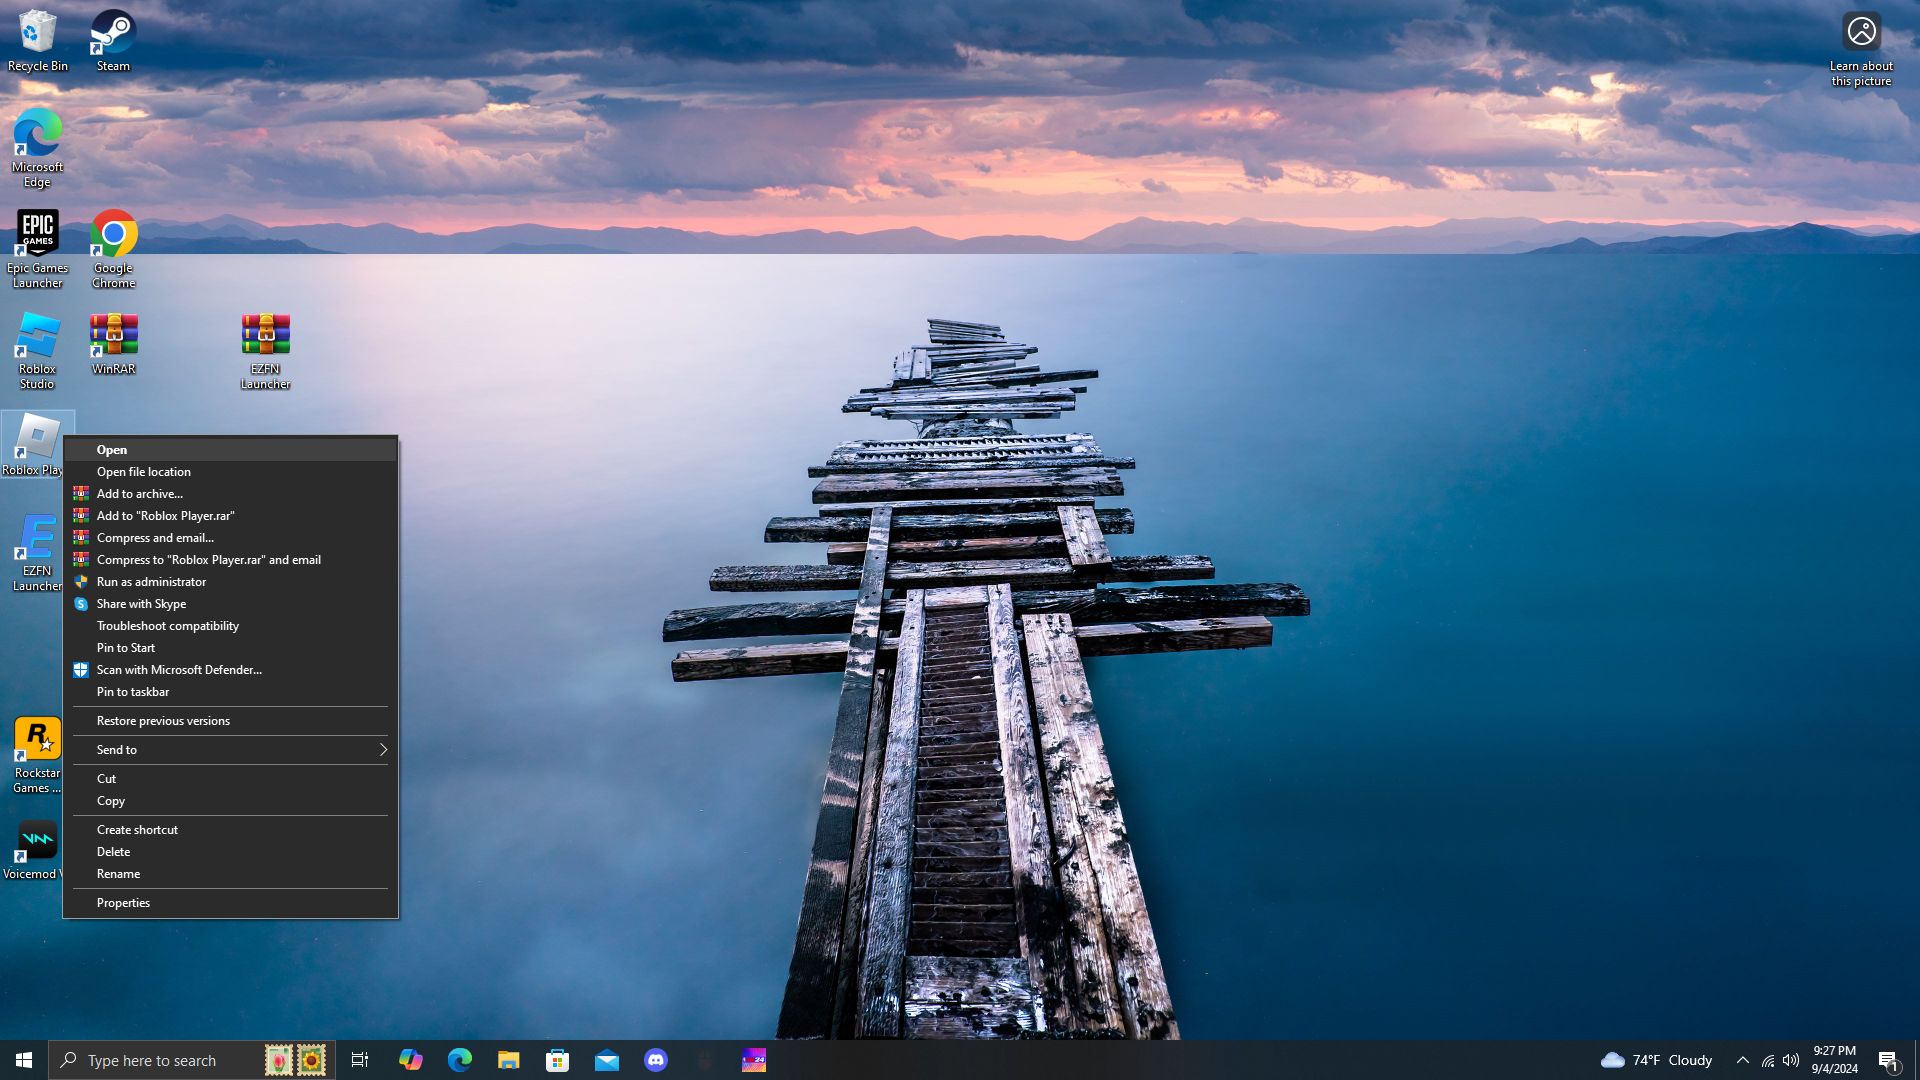This screenshot has height=1080, width=1920.
Task: Open Microsoft Store from taskbar
Action: (558, 1060)
